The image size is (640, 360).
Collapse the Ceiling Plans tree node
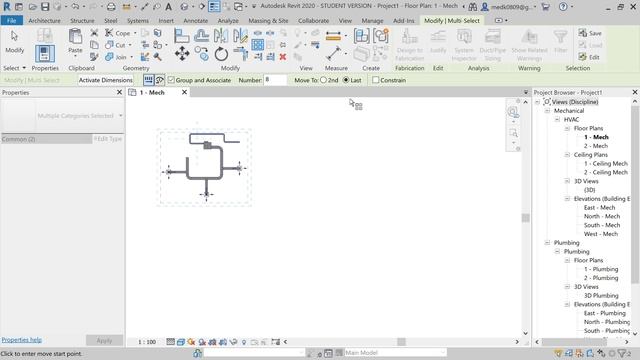[x=567, y=155]
